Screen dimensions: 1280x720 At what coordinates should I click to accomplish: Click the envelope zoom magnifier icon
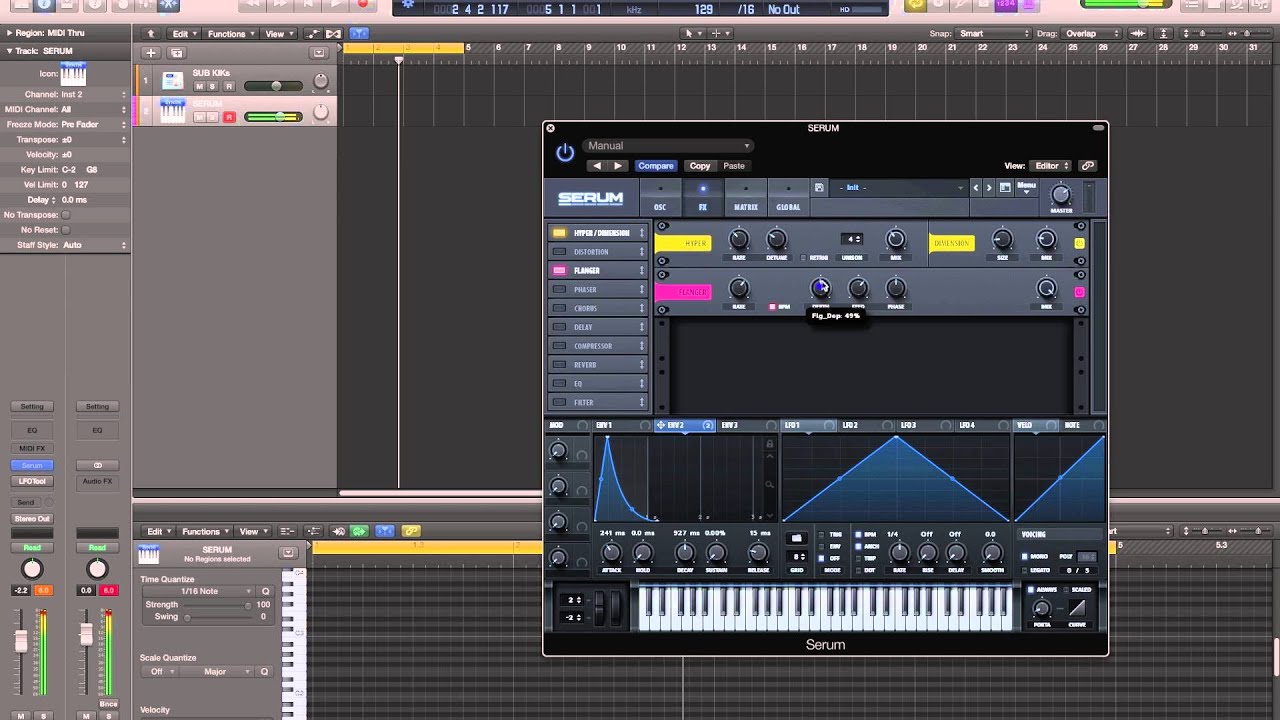[x=769, y=484]
